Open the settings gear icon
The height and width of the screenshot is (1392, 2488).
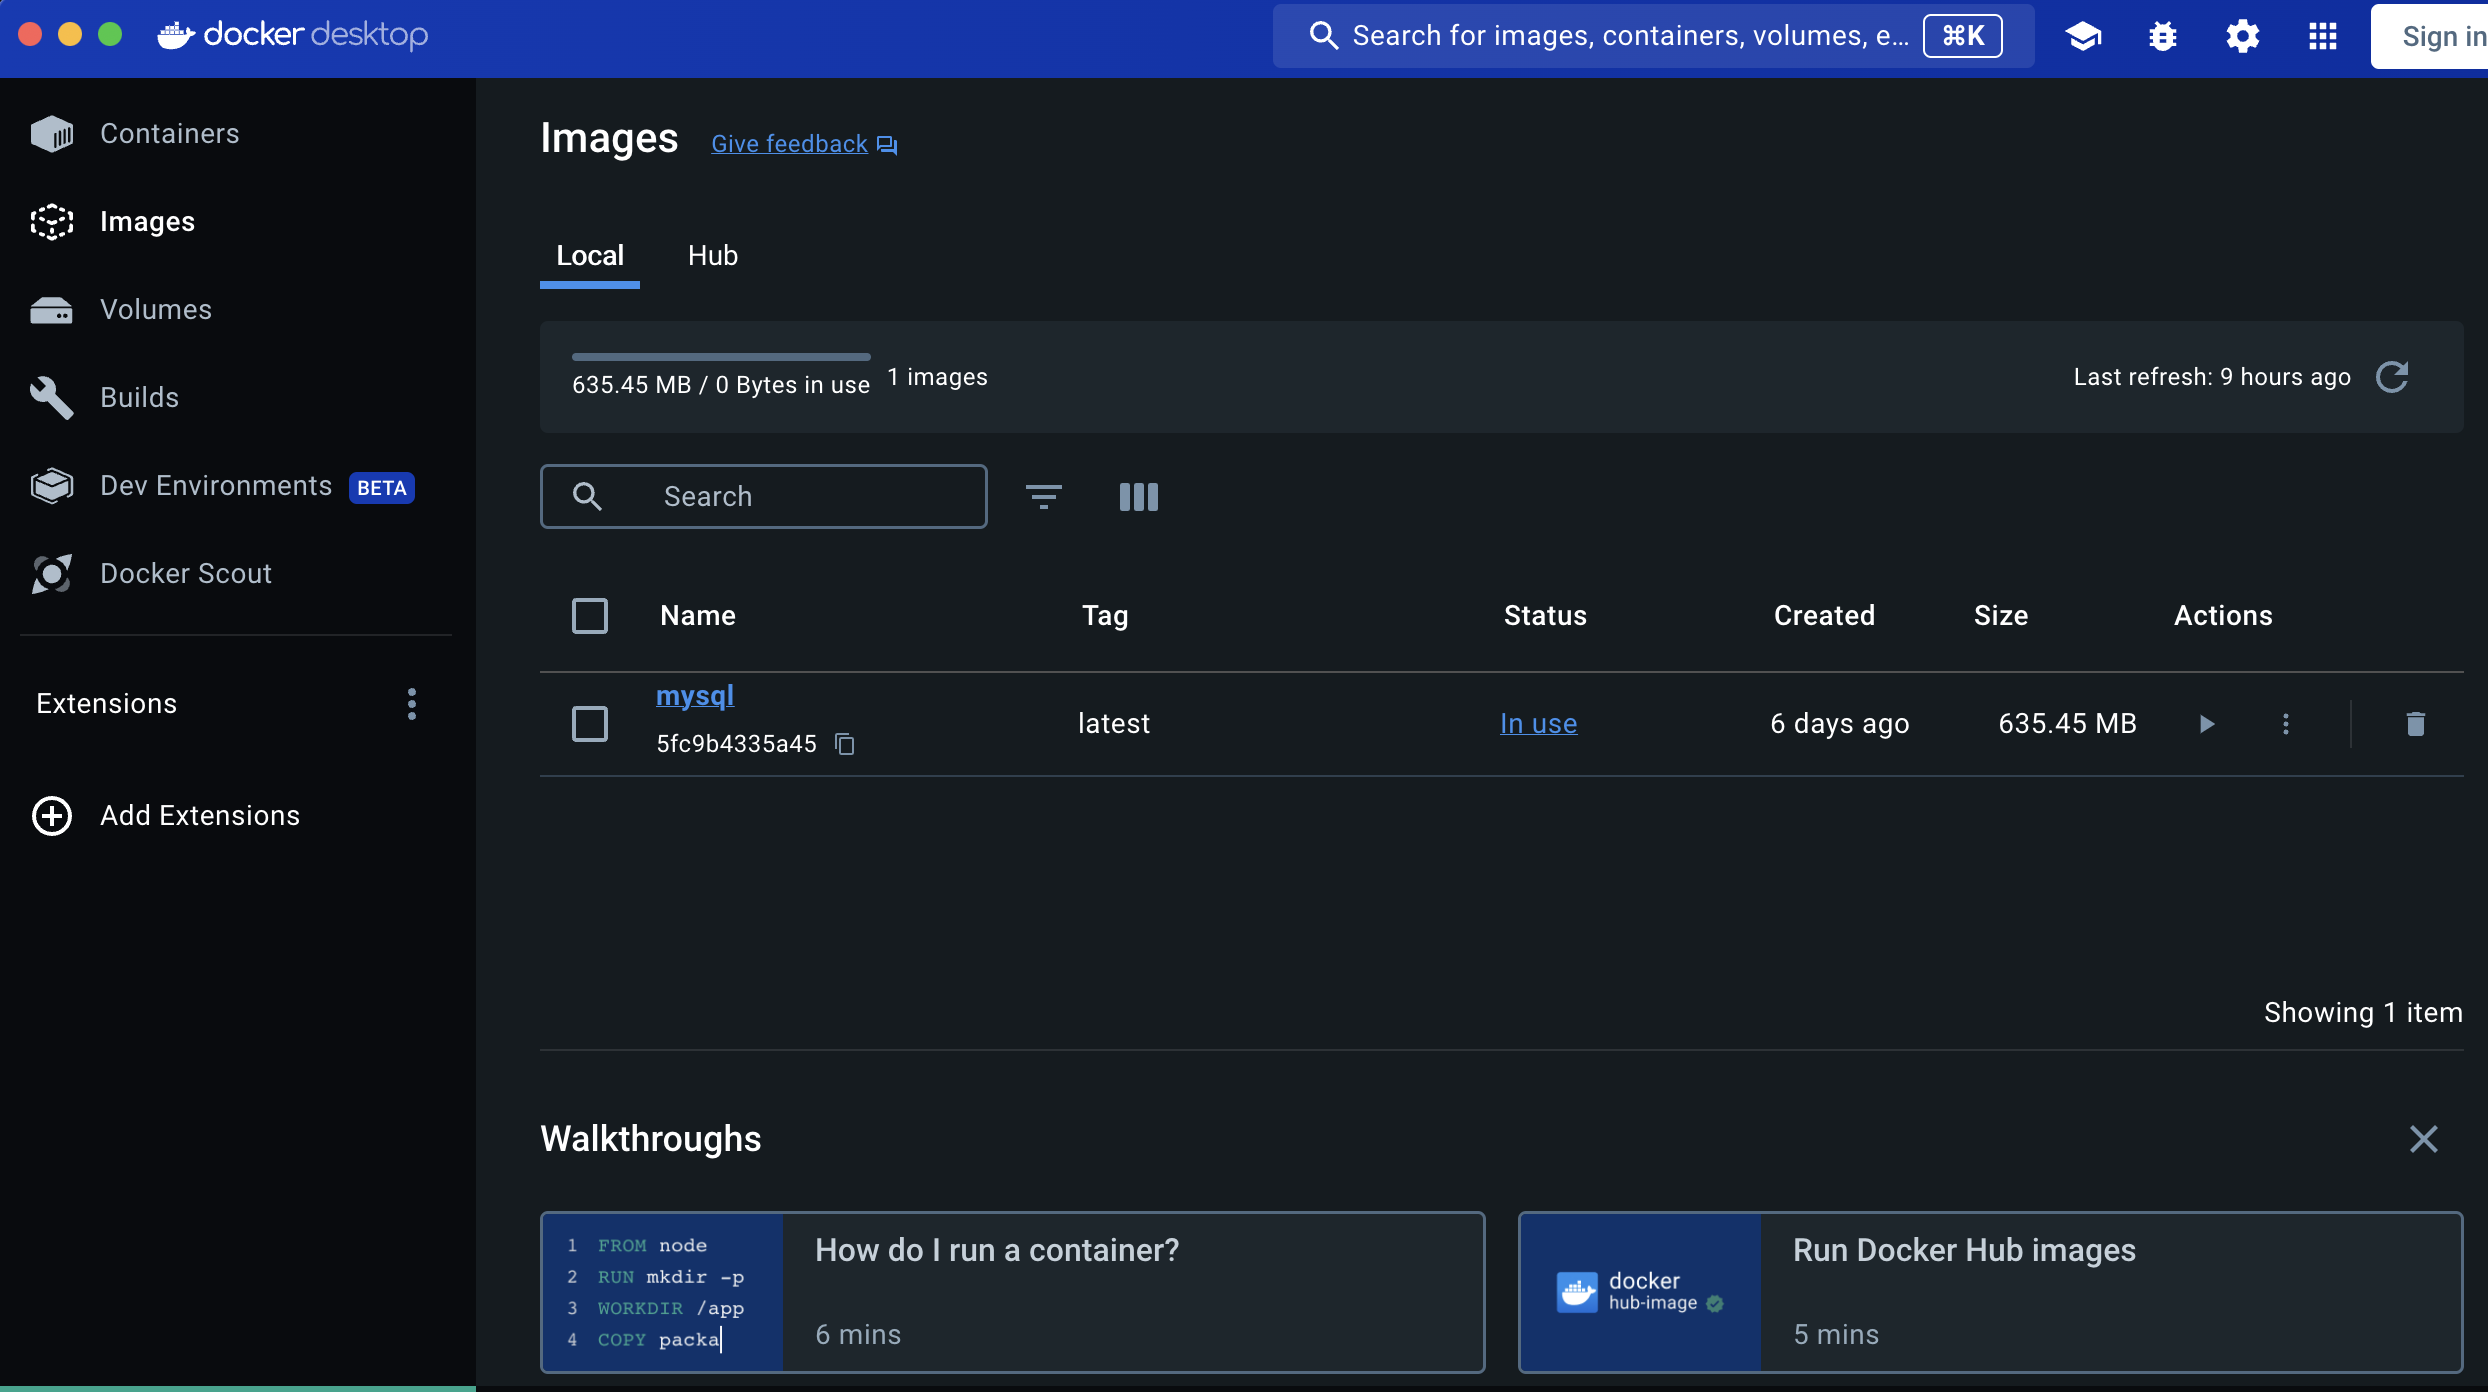click(x=2242, y=36)
